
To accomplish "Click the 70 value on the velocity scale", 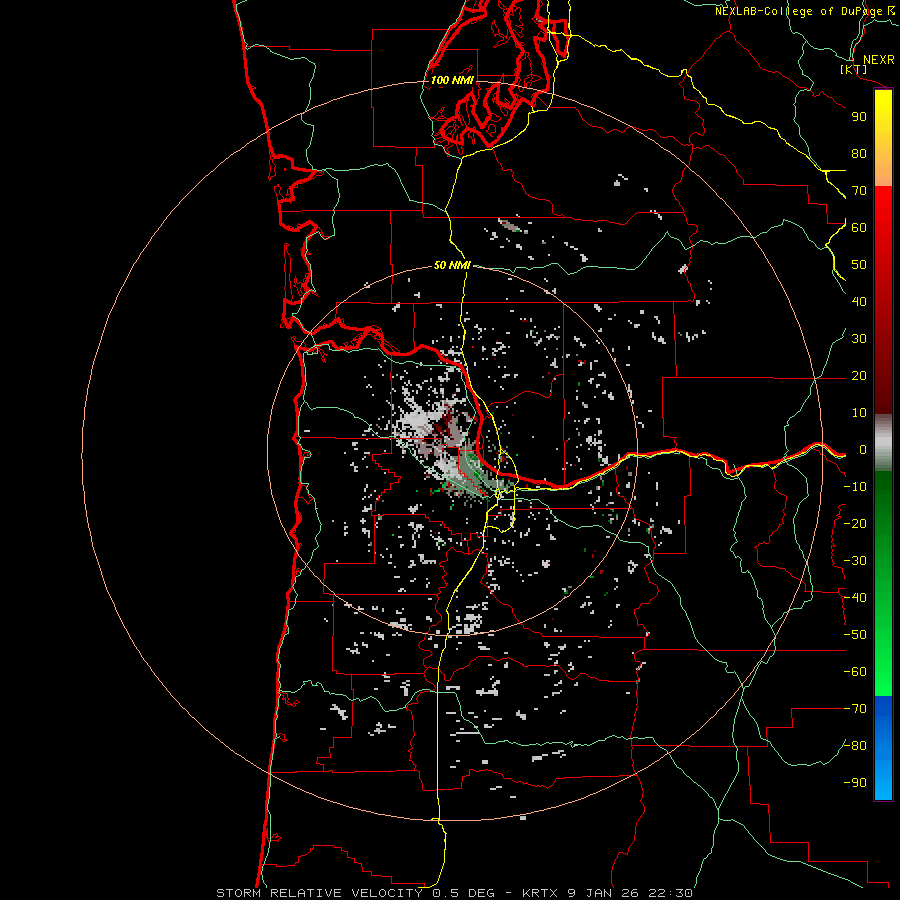I will 859,191.
